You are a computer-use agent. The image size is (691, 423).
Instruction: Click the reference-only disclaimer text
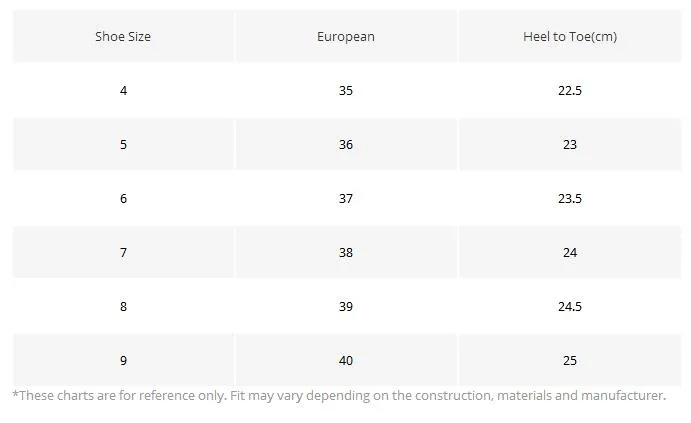(339, 396)
